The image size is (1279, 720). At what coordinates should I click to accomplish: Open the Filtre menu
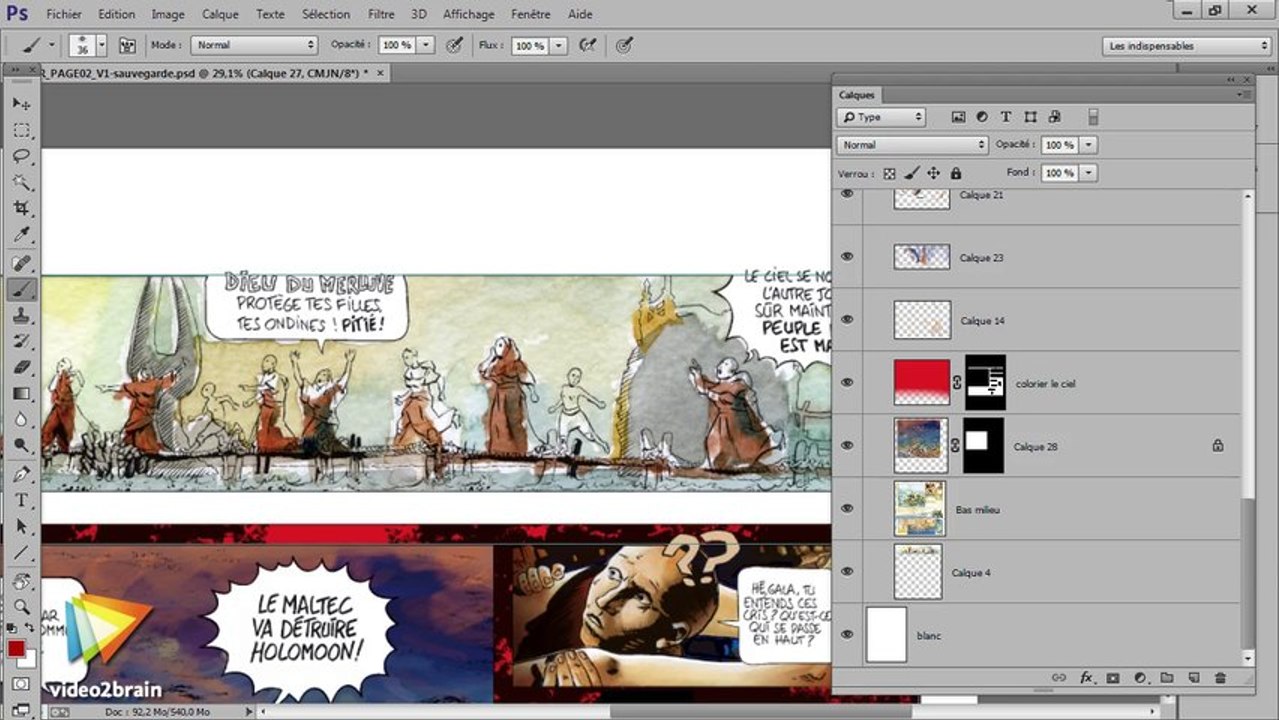tap(380, 14)
